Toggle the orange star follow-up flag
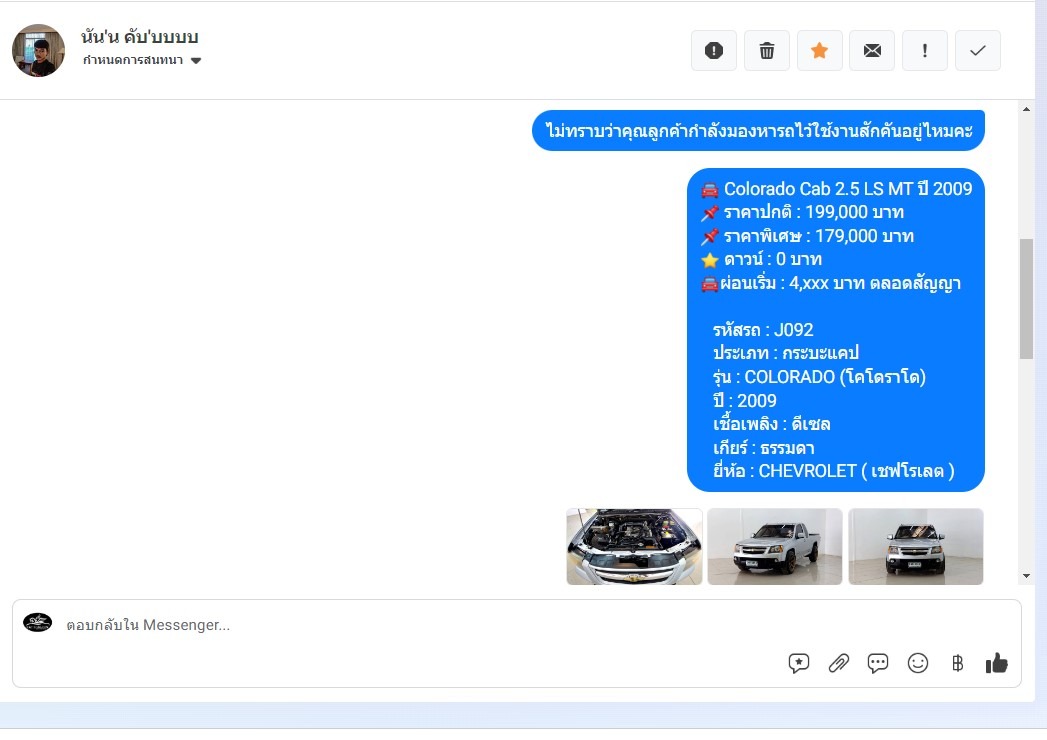The height and width of the screenshot is (740, 1047). tap(819, 51)
